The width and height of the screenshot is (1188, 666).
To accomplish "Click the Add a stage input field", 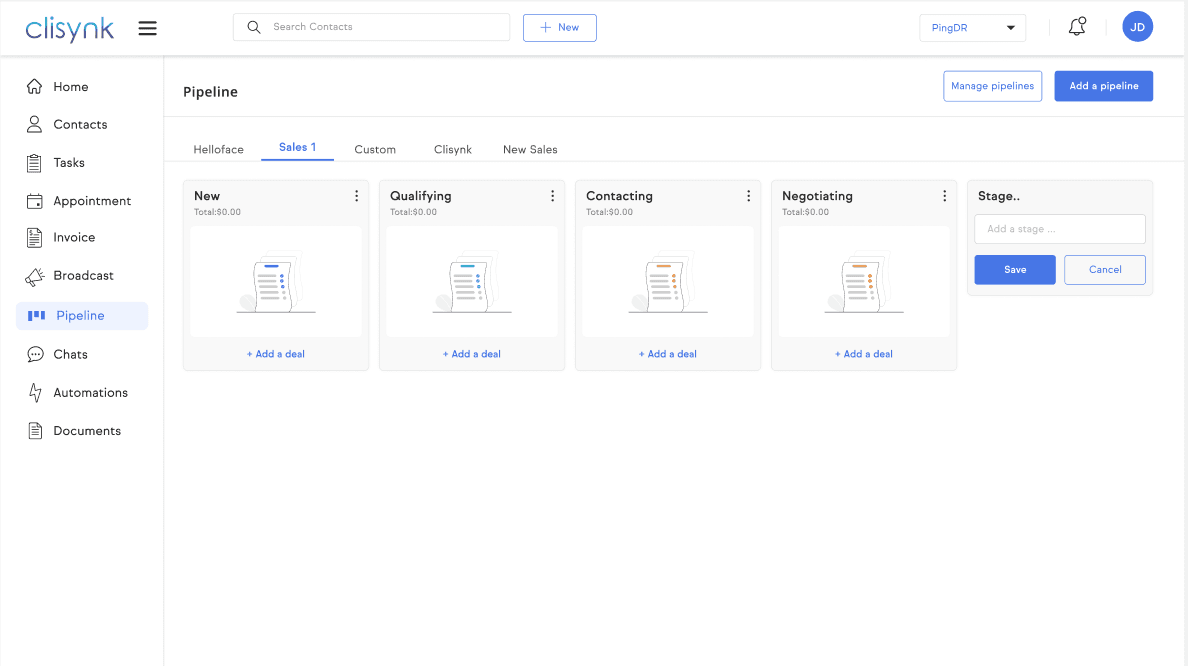I will 1059,229.
